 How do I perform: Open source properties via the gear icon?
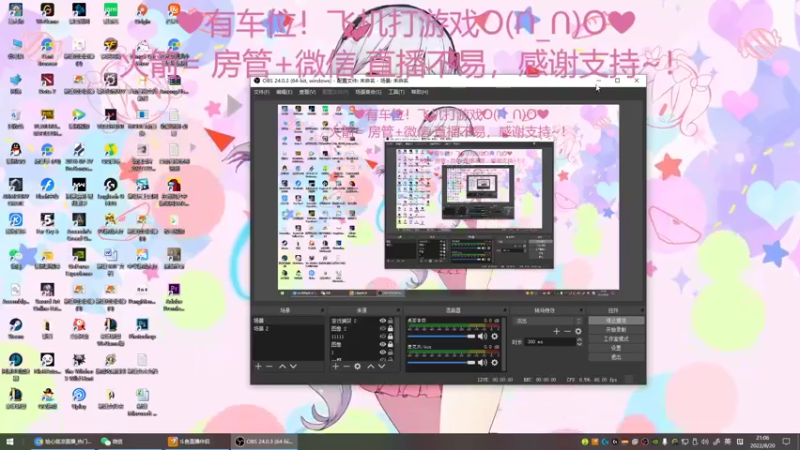tap(358, 366)
